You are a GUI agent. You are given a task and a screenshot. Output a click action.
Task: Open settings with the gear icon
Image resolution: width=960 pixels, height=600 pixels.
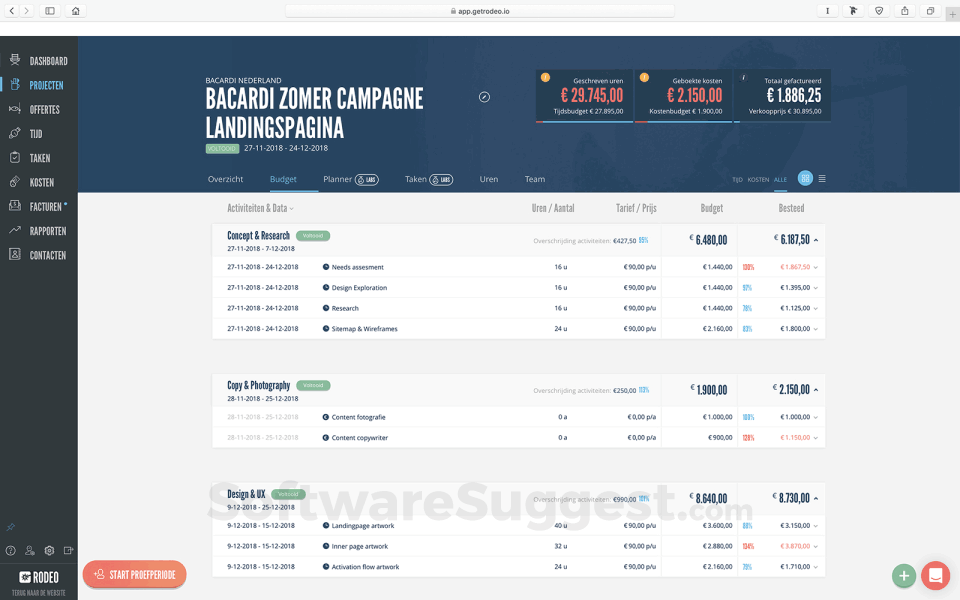click(50, 550)
